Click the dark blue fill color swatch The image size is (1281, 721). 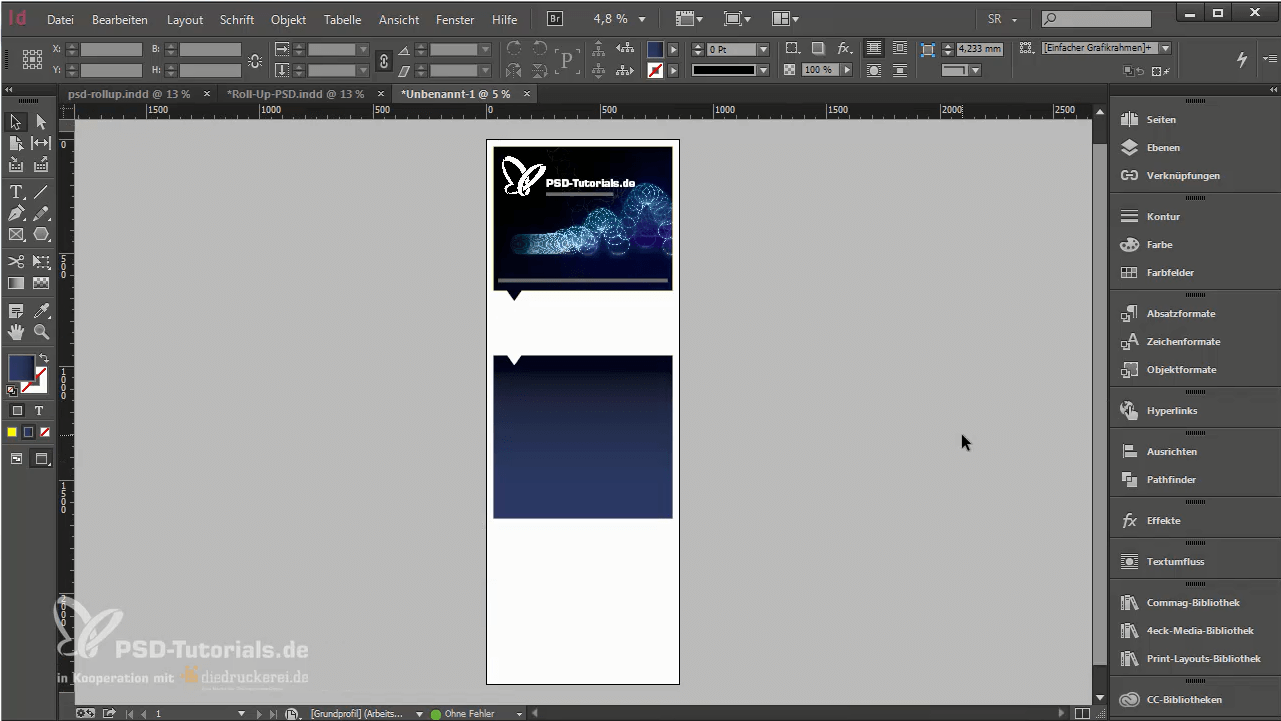click(21, 367)
